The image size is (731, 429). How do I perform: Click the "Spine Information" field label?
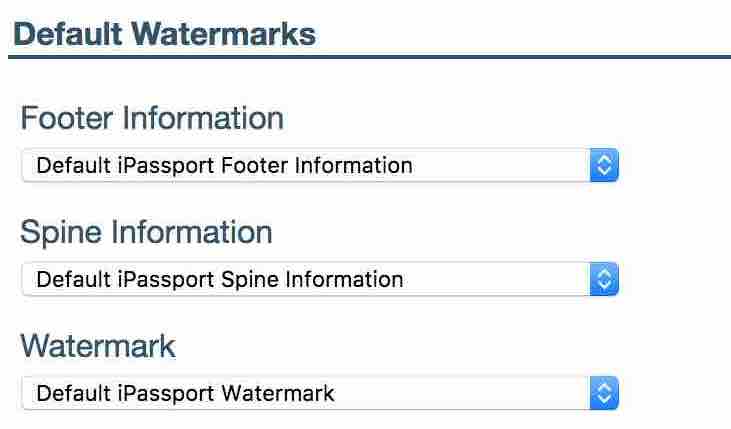(146, 232)
